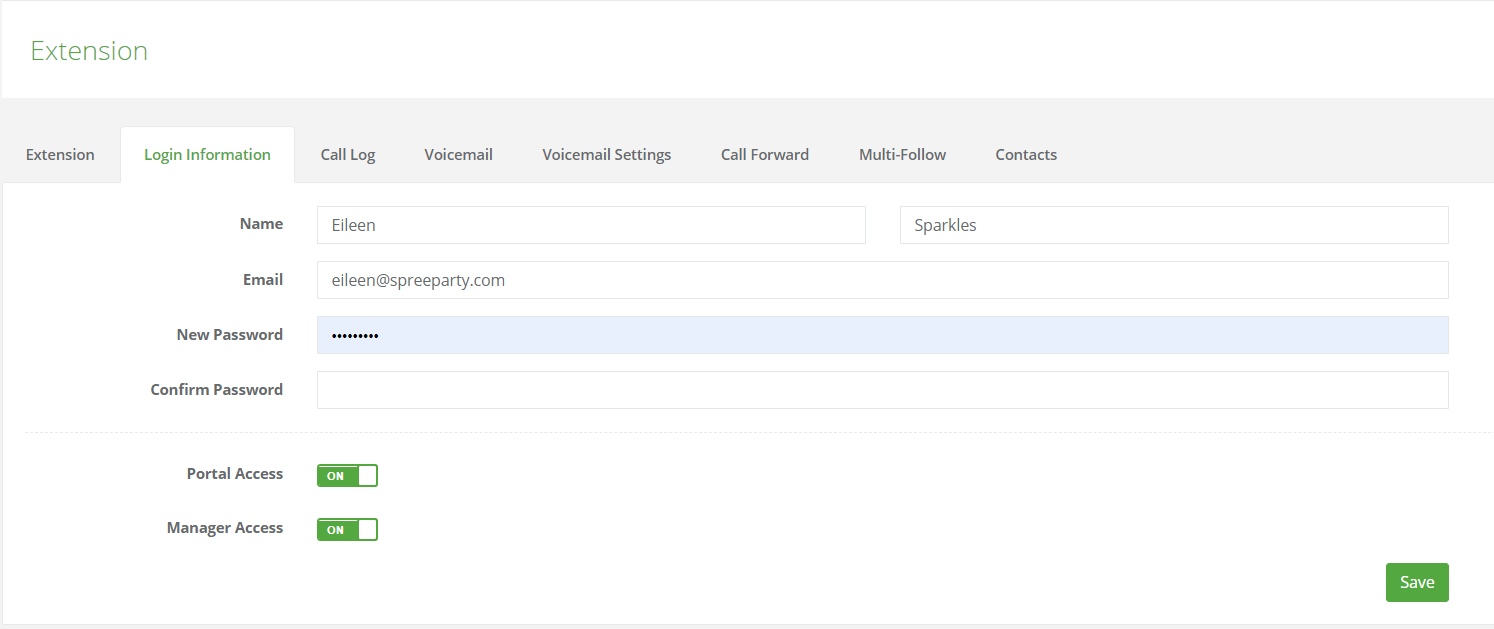
Task: Click the Portal Access label
Action: pos(235,474)
